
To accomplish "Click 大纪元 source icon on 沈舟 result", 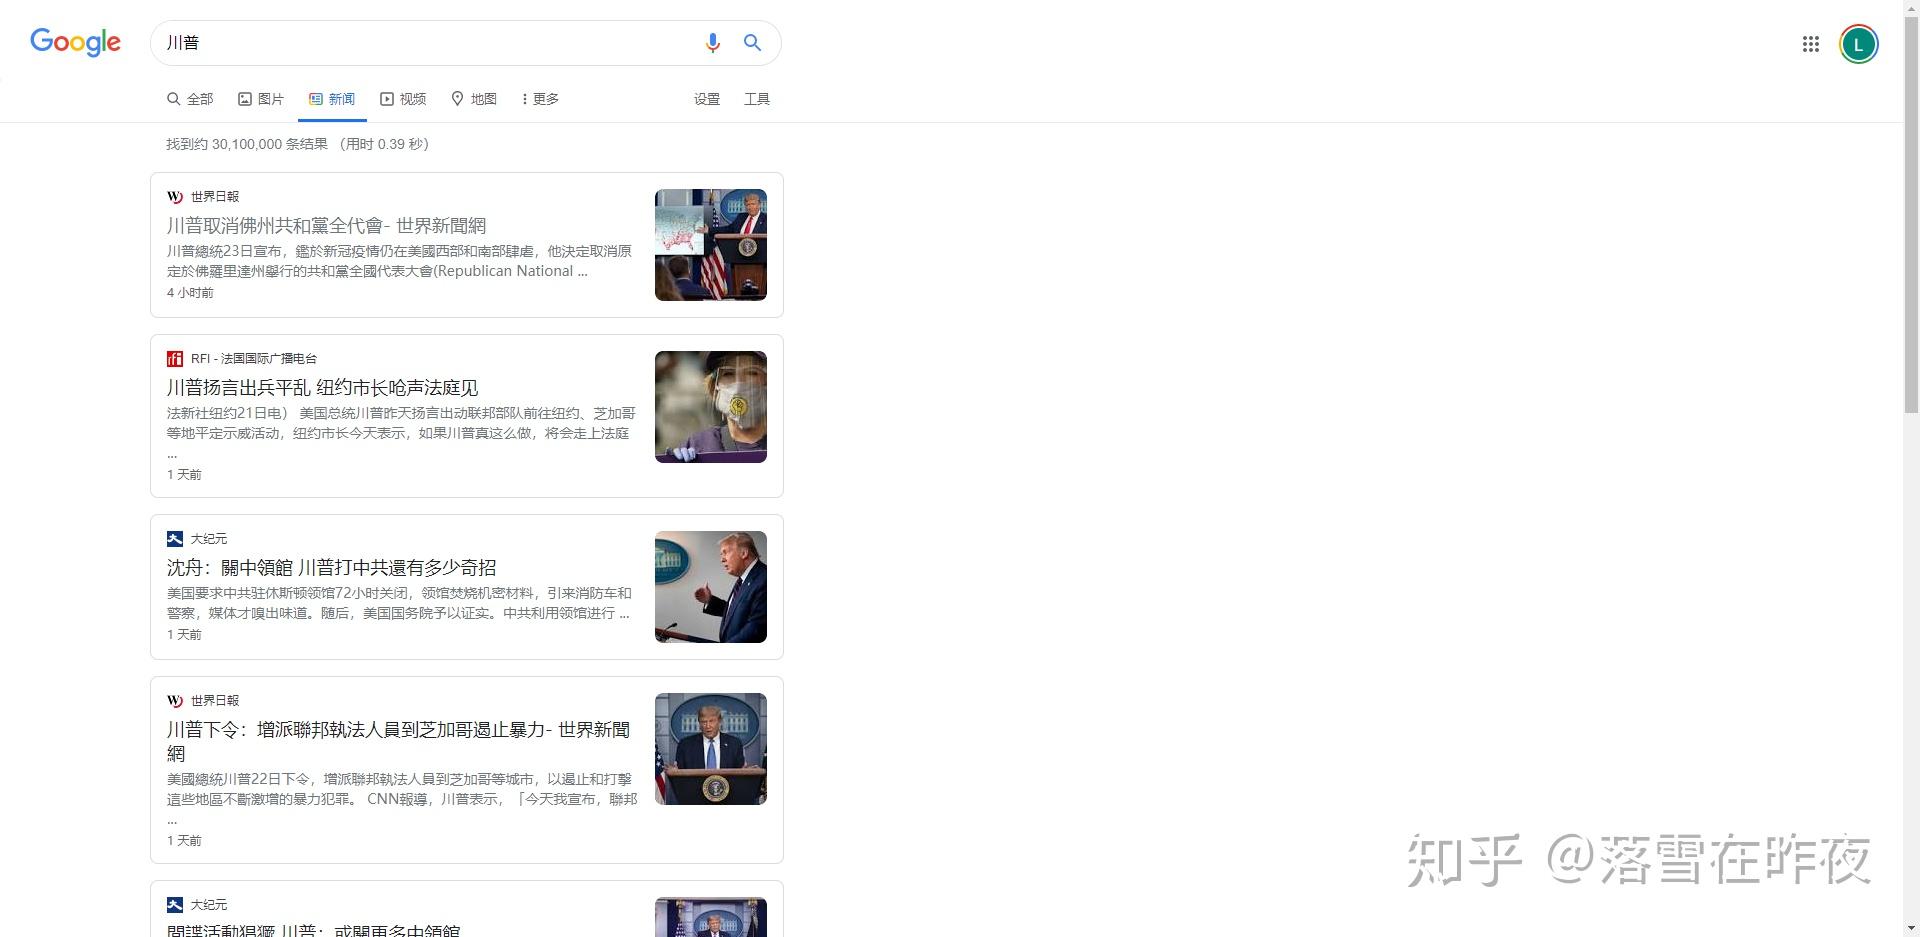I will (175, 539).
